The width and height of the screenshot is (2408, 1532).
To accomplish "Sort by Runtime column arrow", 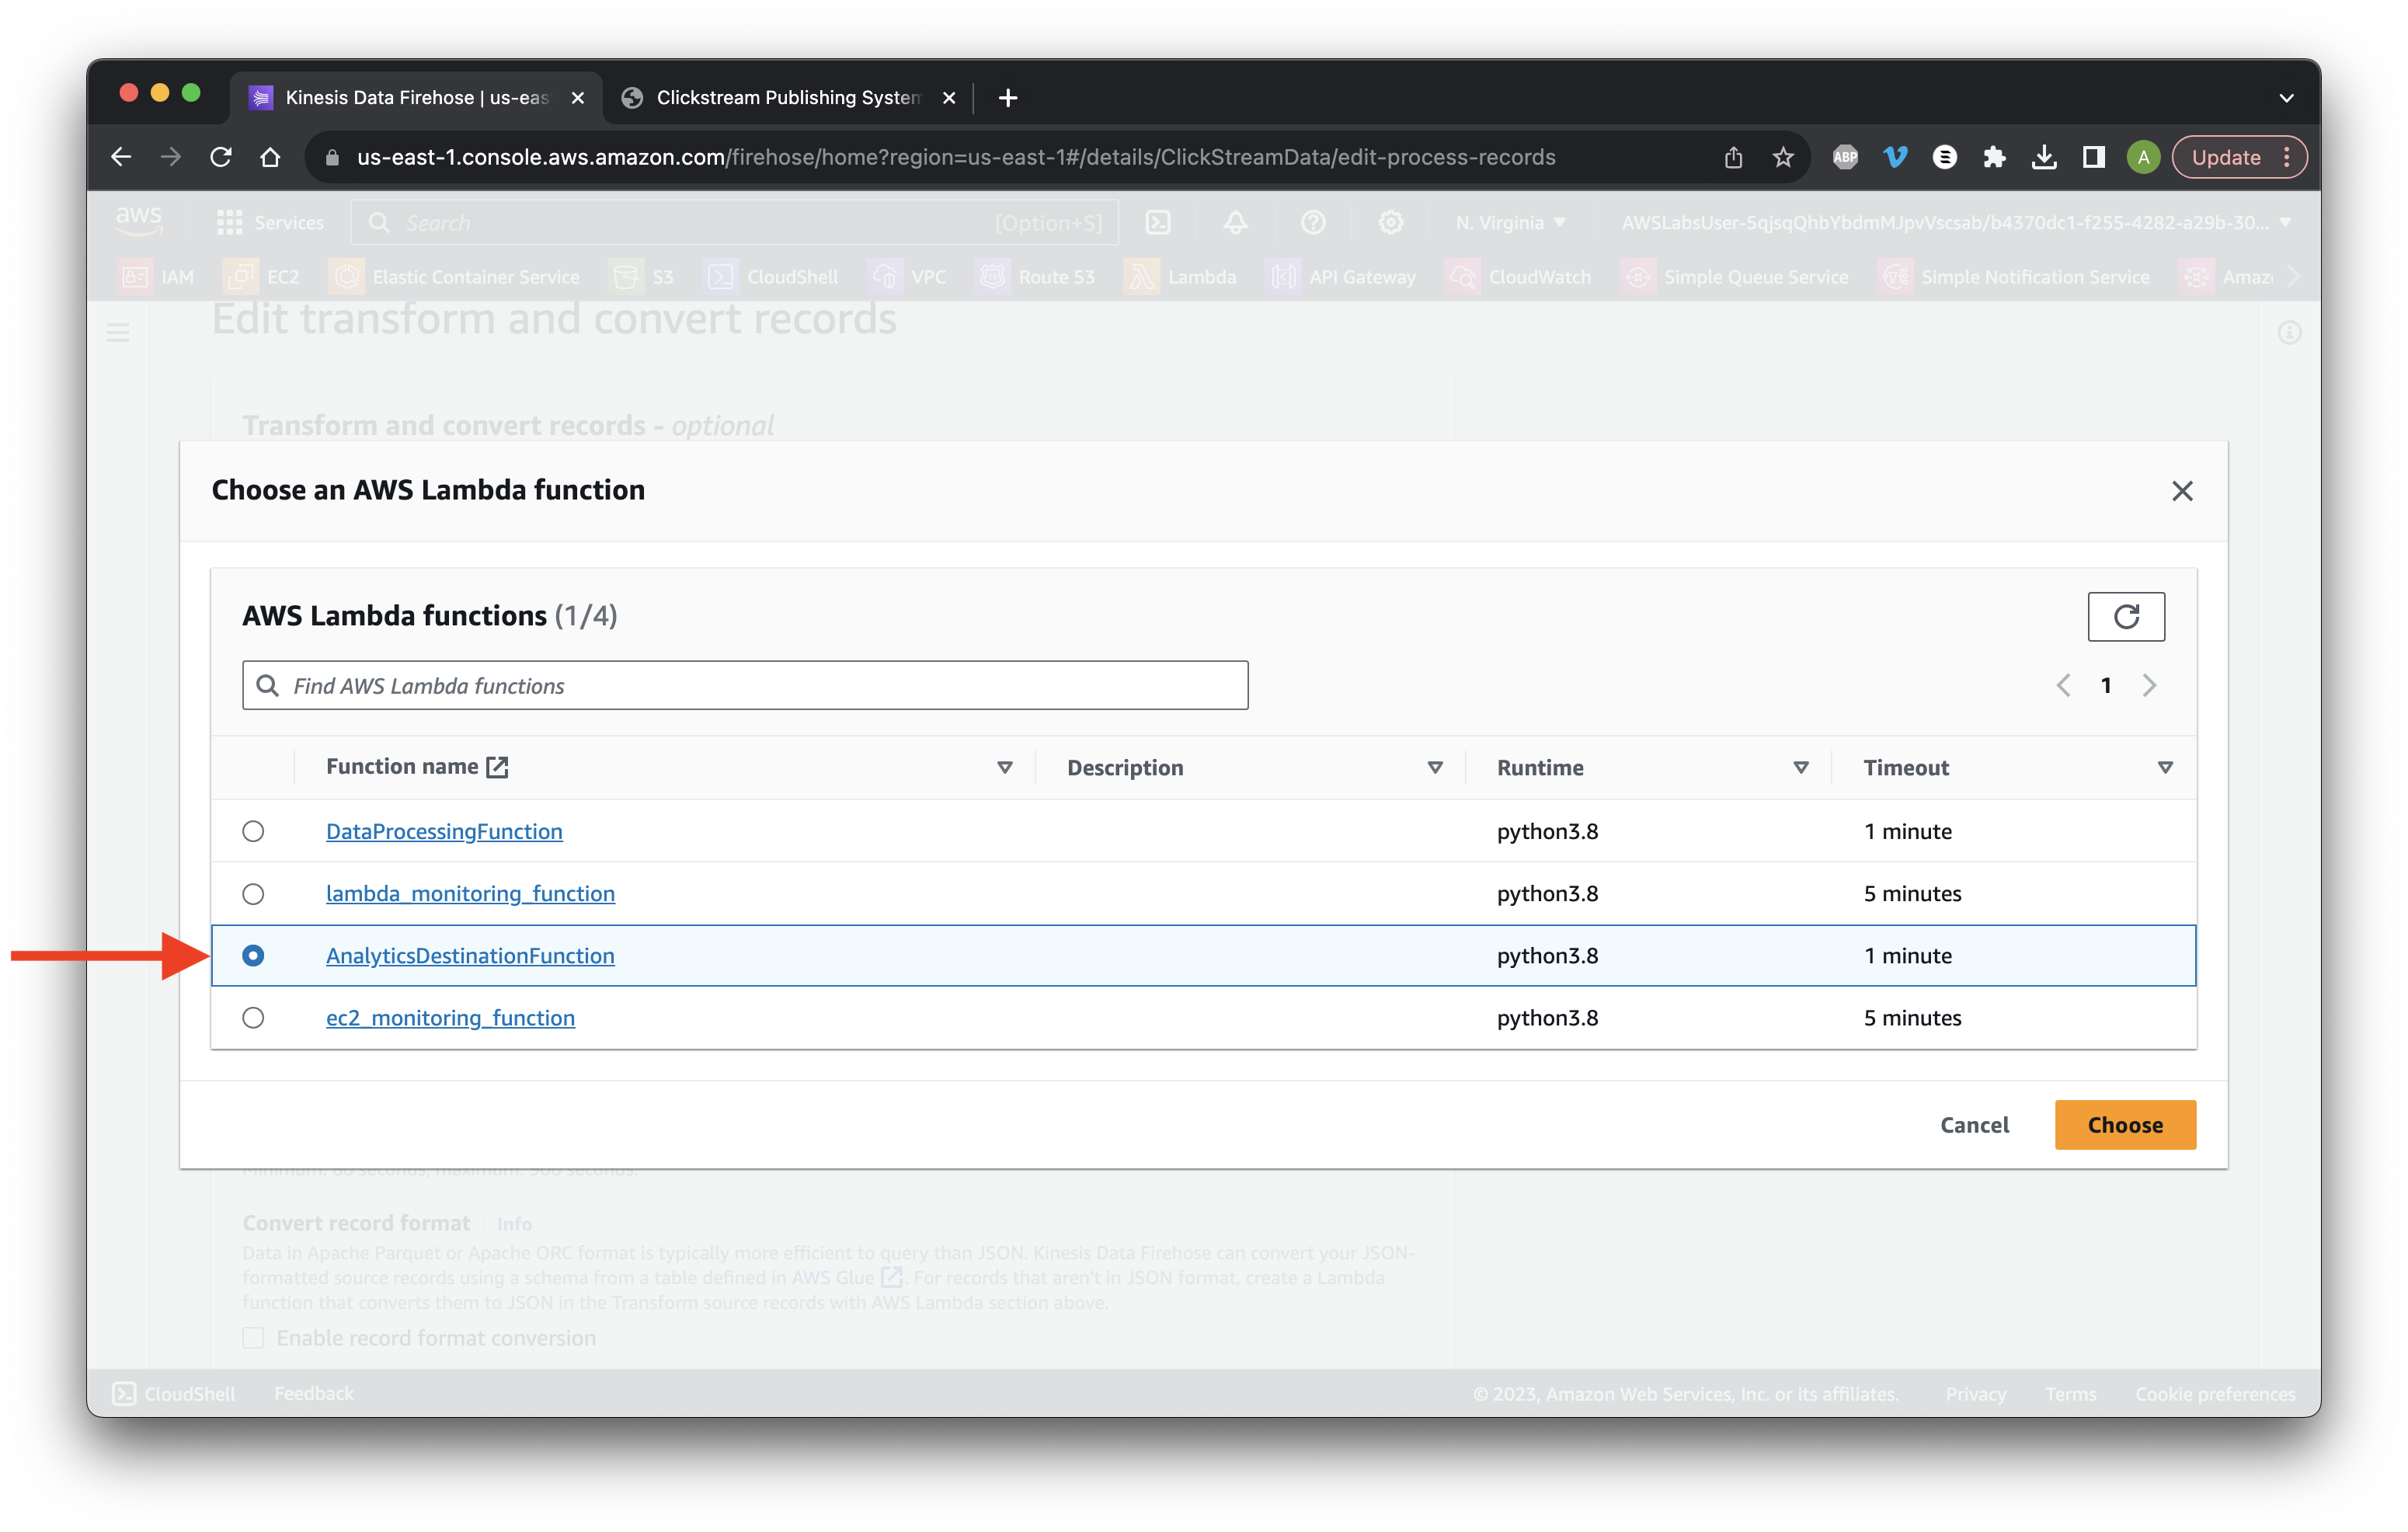I will click(x=1801, y=768).
